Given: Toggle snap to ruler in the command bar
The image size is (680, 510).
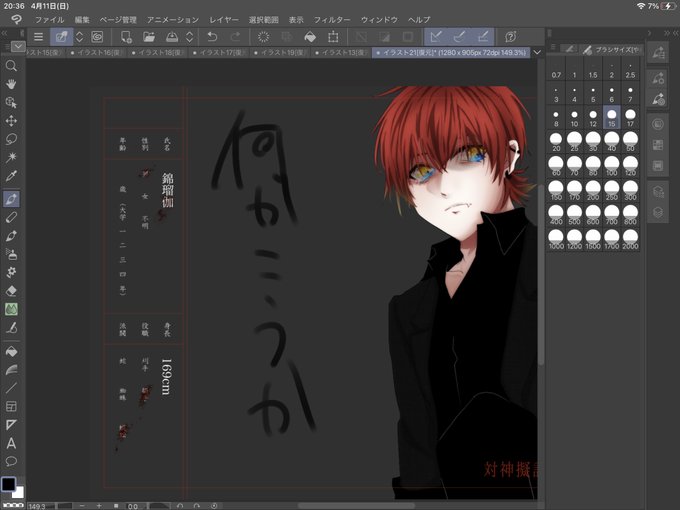Looking at the screenshot, I should click(x=436, y=37).
